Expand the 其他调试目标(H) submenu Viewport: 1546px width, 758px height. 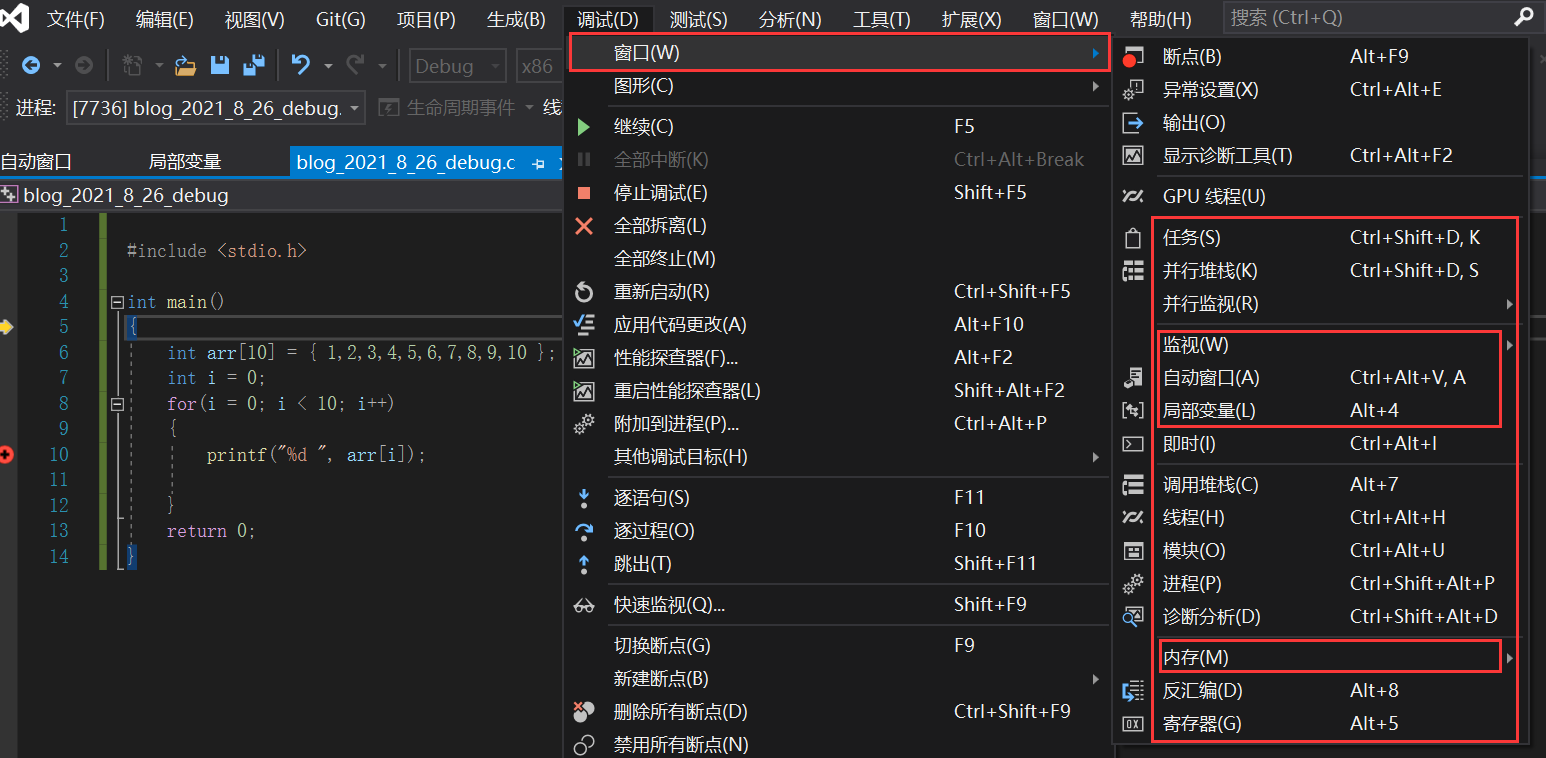(839, 457)
